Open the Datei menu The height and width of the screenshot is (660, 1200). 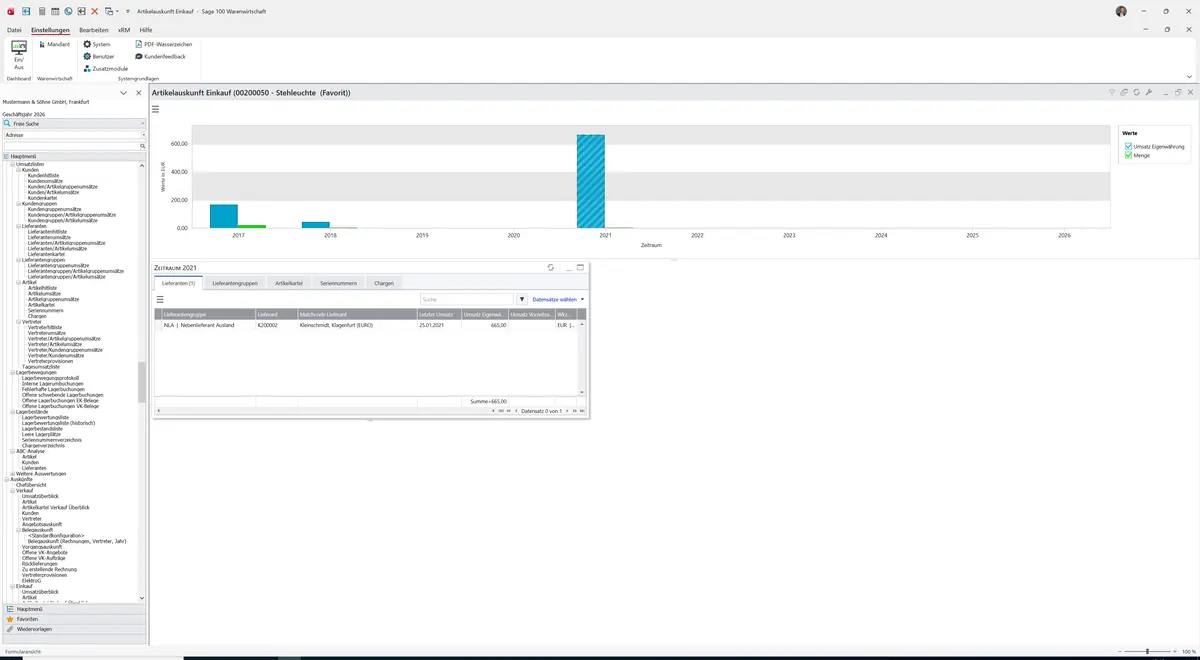tap(14, 30)
